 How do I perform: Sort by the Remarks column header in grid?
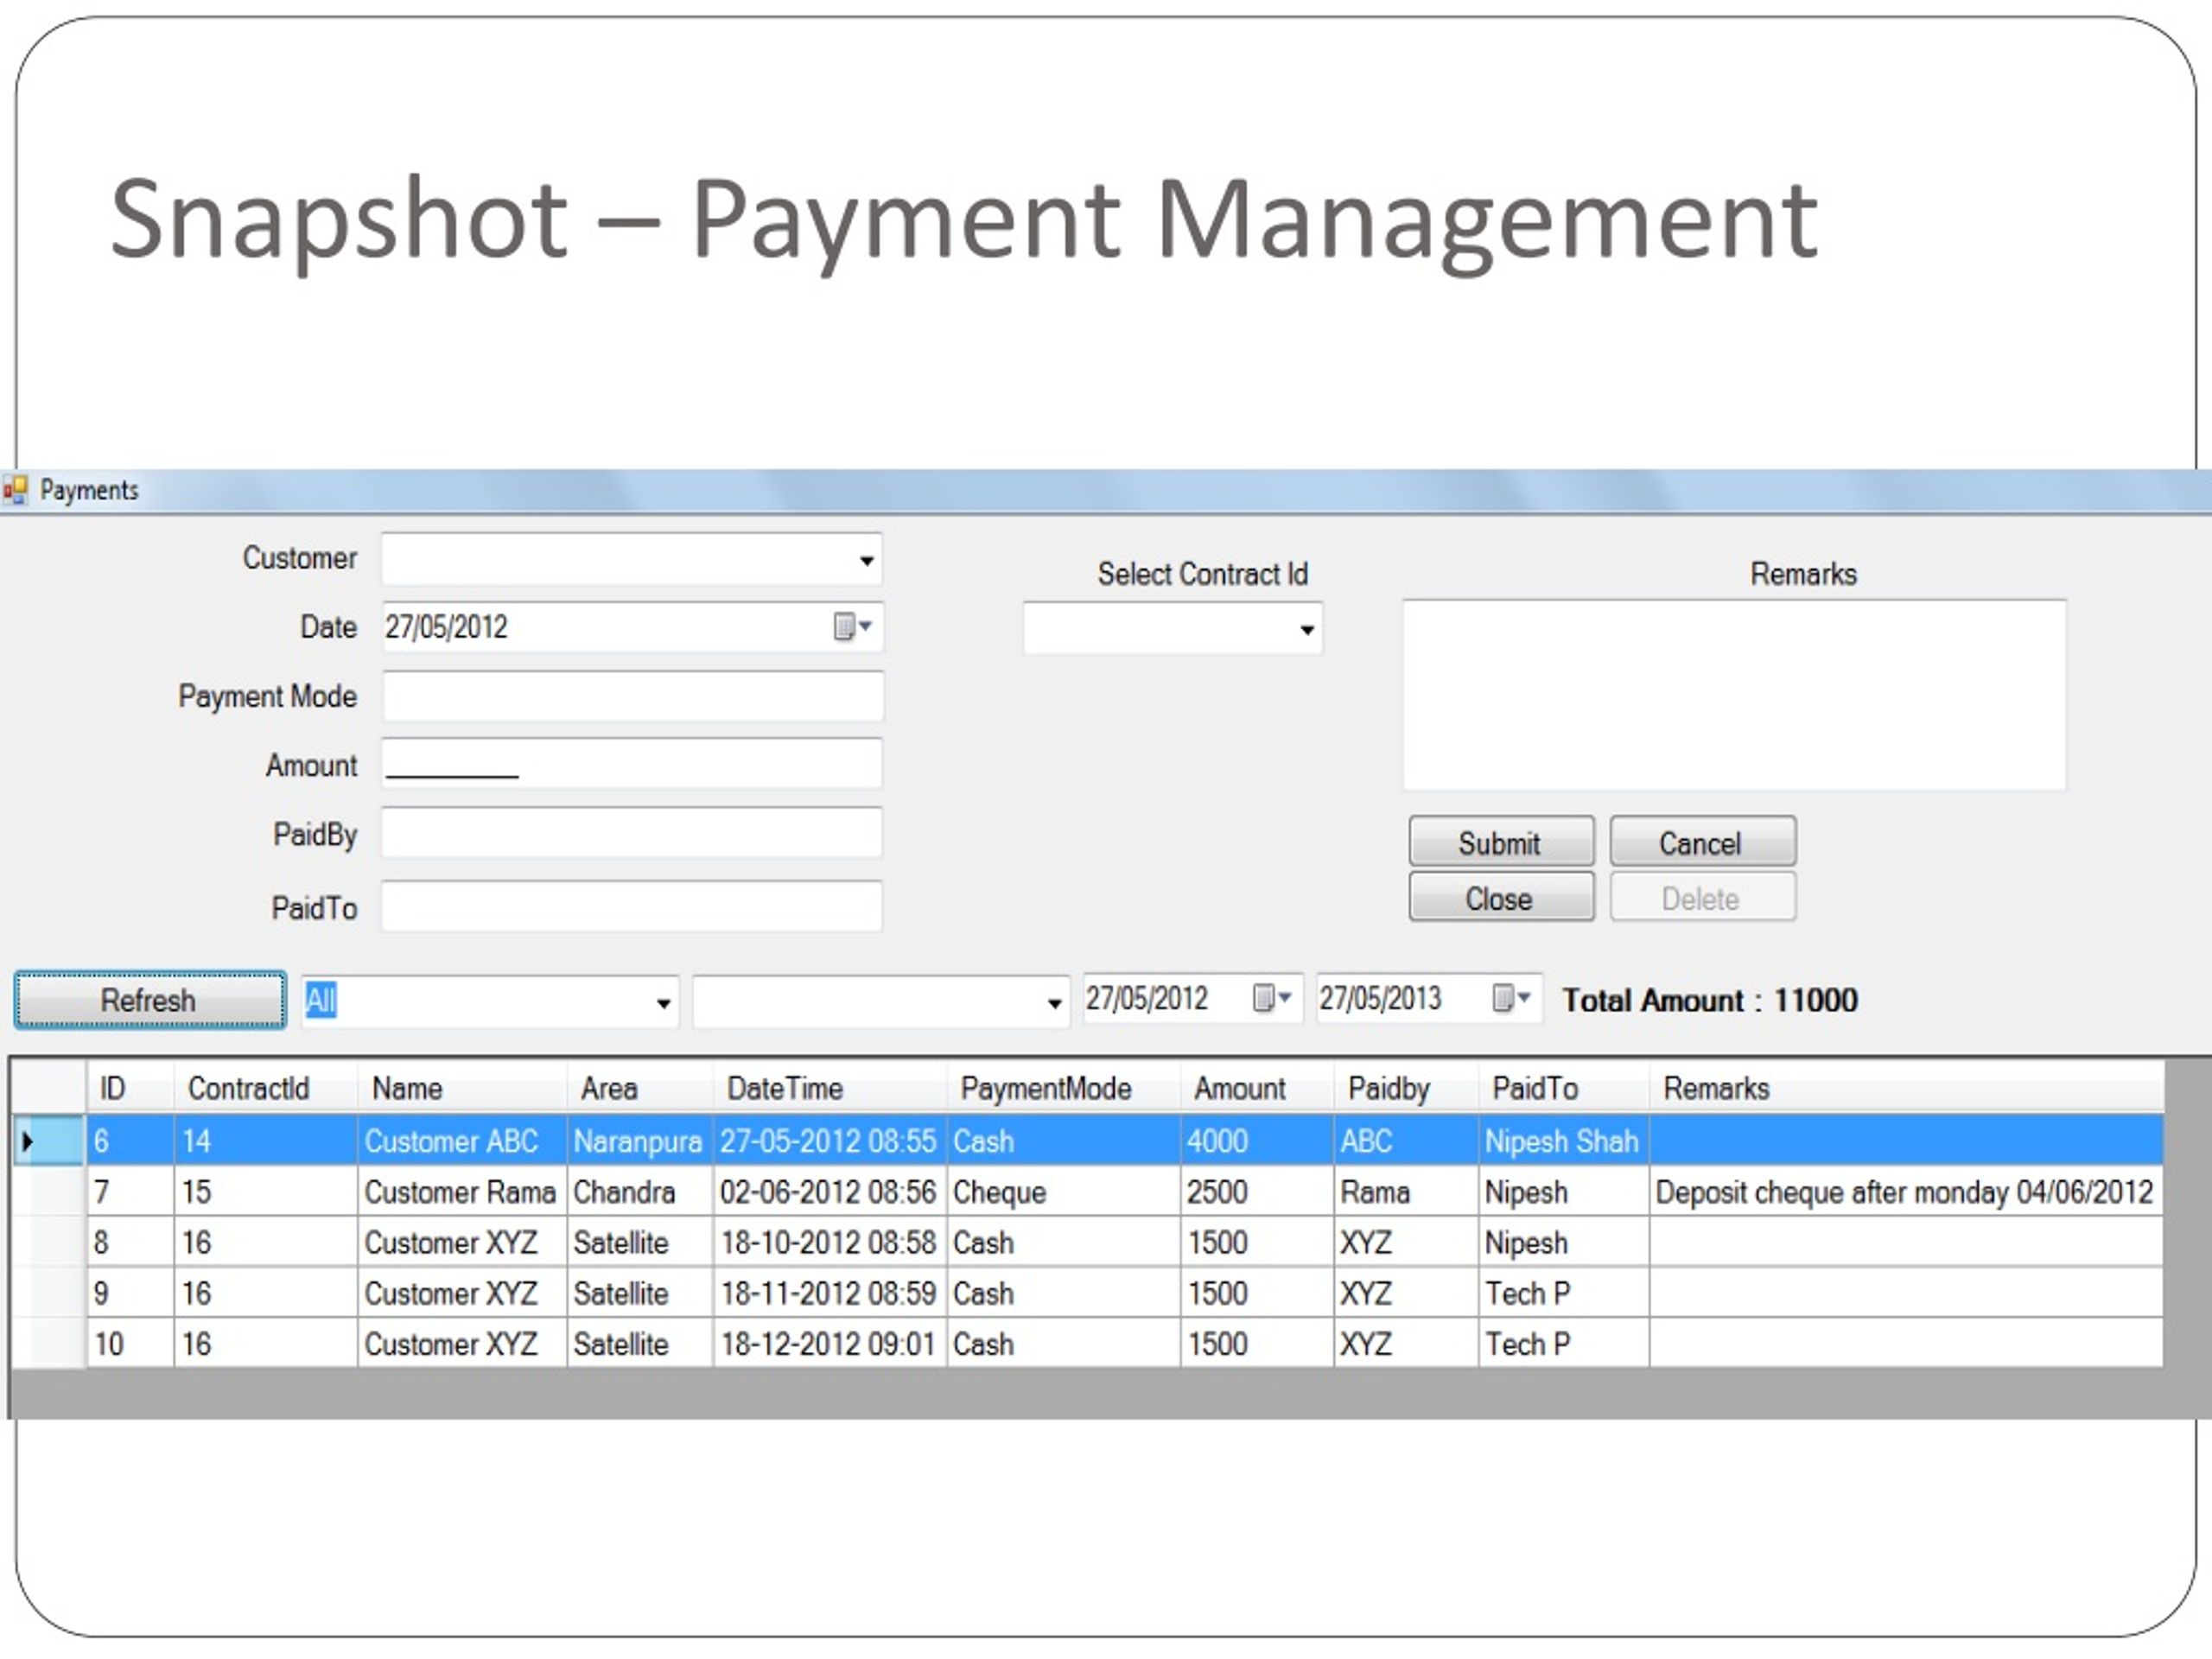[1907, 1088]
